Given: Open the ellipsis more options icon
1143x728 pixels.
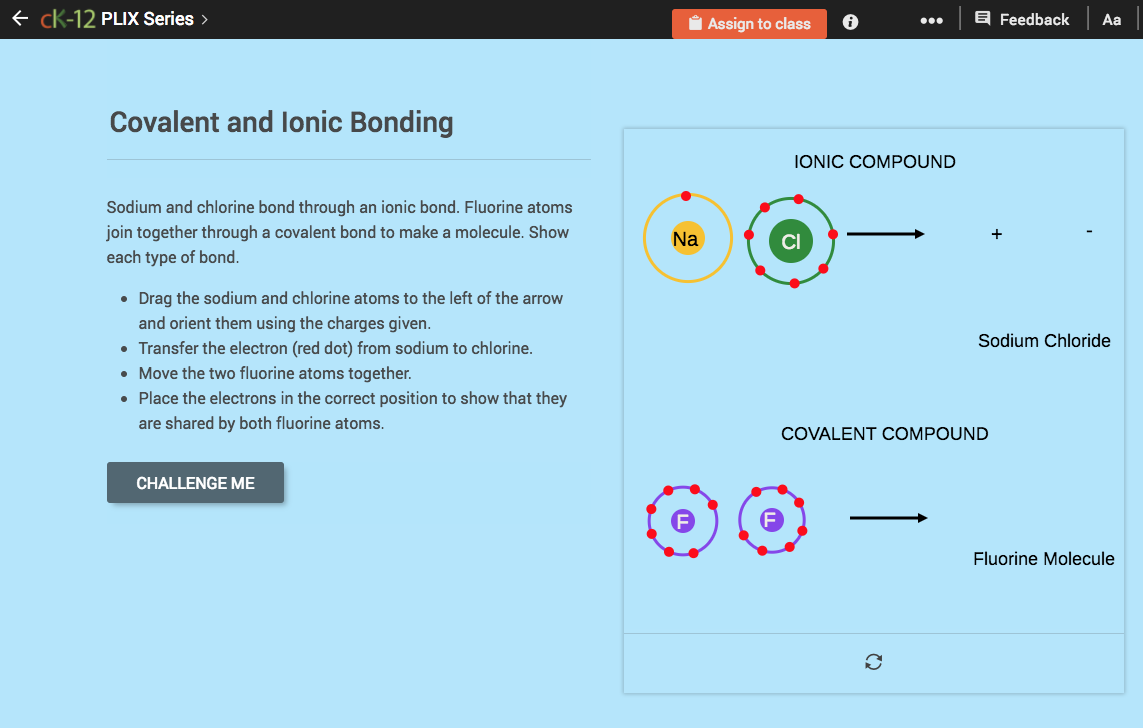Looking at the screenshot, I should point(931,19).
